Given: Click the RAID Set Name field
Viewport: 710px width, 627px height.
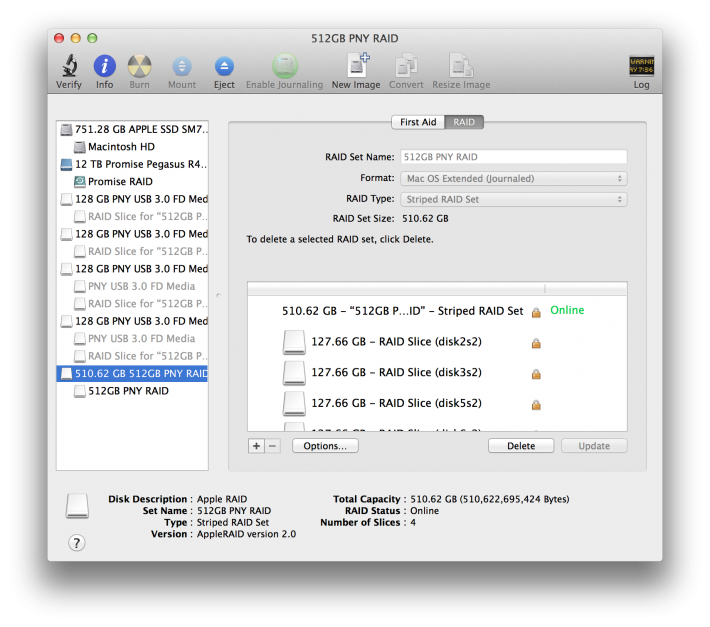Looking at the screenshot, I should coord(514,157).
